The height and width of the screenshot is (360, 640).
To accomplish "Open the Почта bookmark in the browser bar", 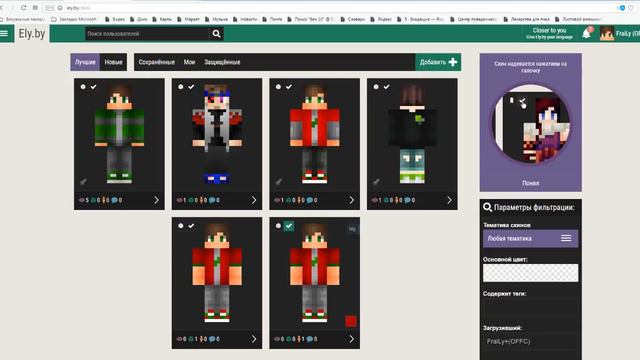I will [272, 19].
